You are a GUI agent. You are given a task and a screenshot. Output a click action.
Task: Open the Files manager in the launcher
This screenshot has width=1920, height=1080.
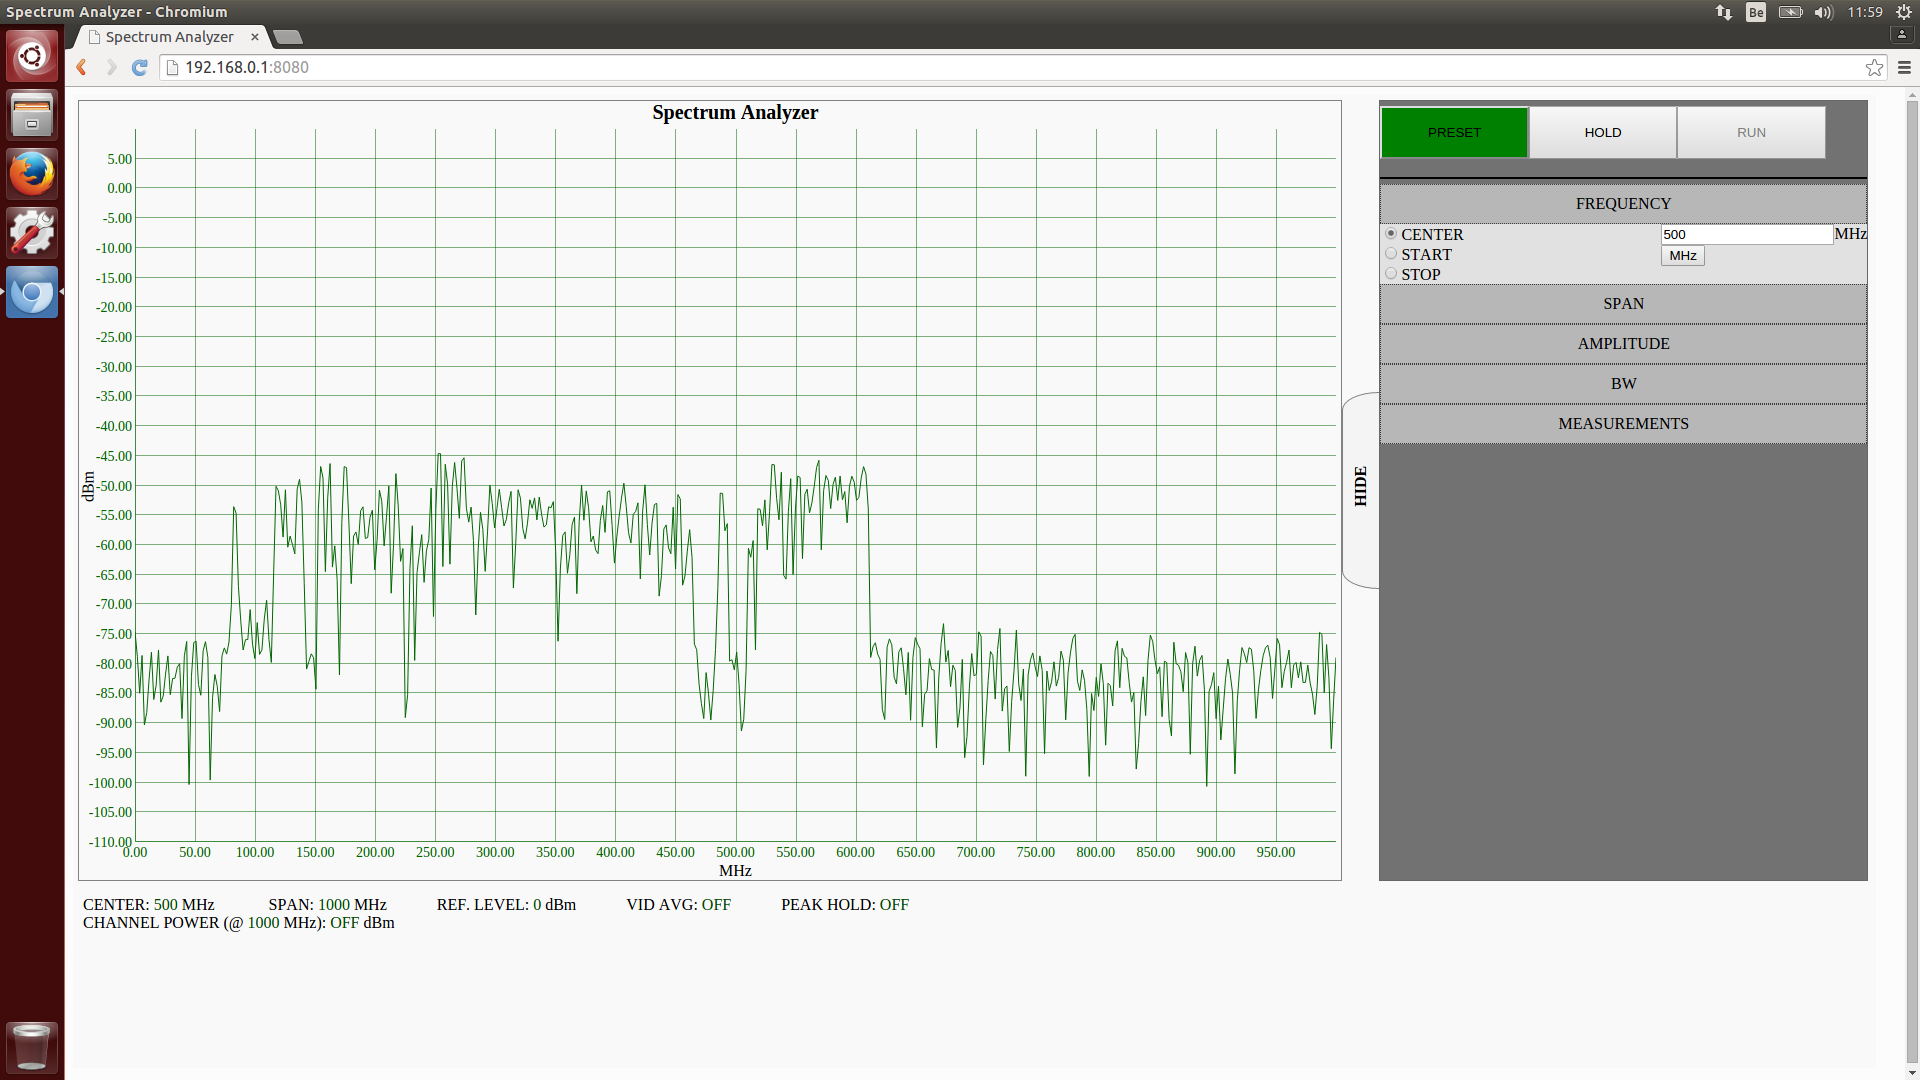click(x=32, y=115)
